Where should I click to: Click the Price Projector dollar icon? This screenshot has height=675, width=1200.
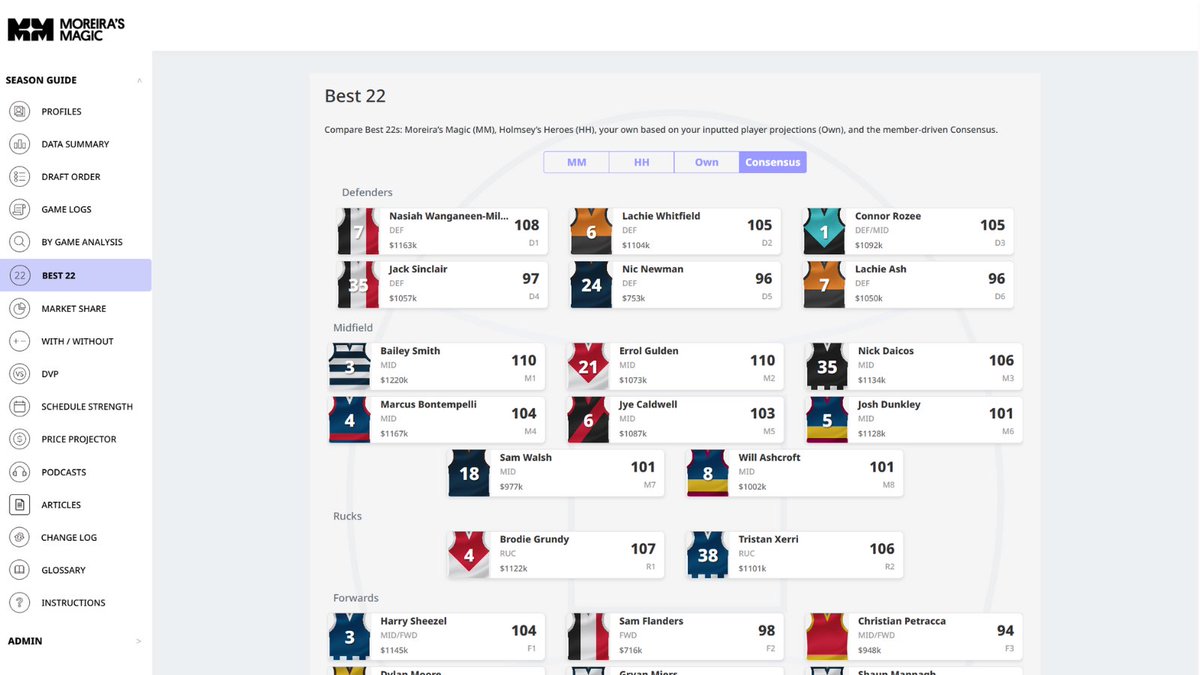(x=19, y=439)
